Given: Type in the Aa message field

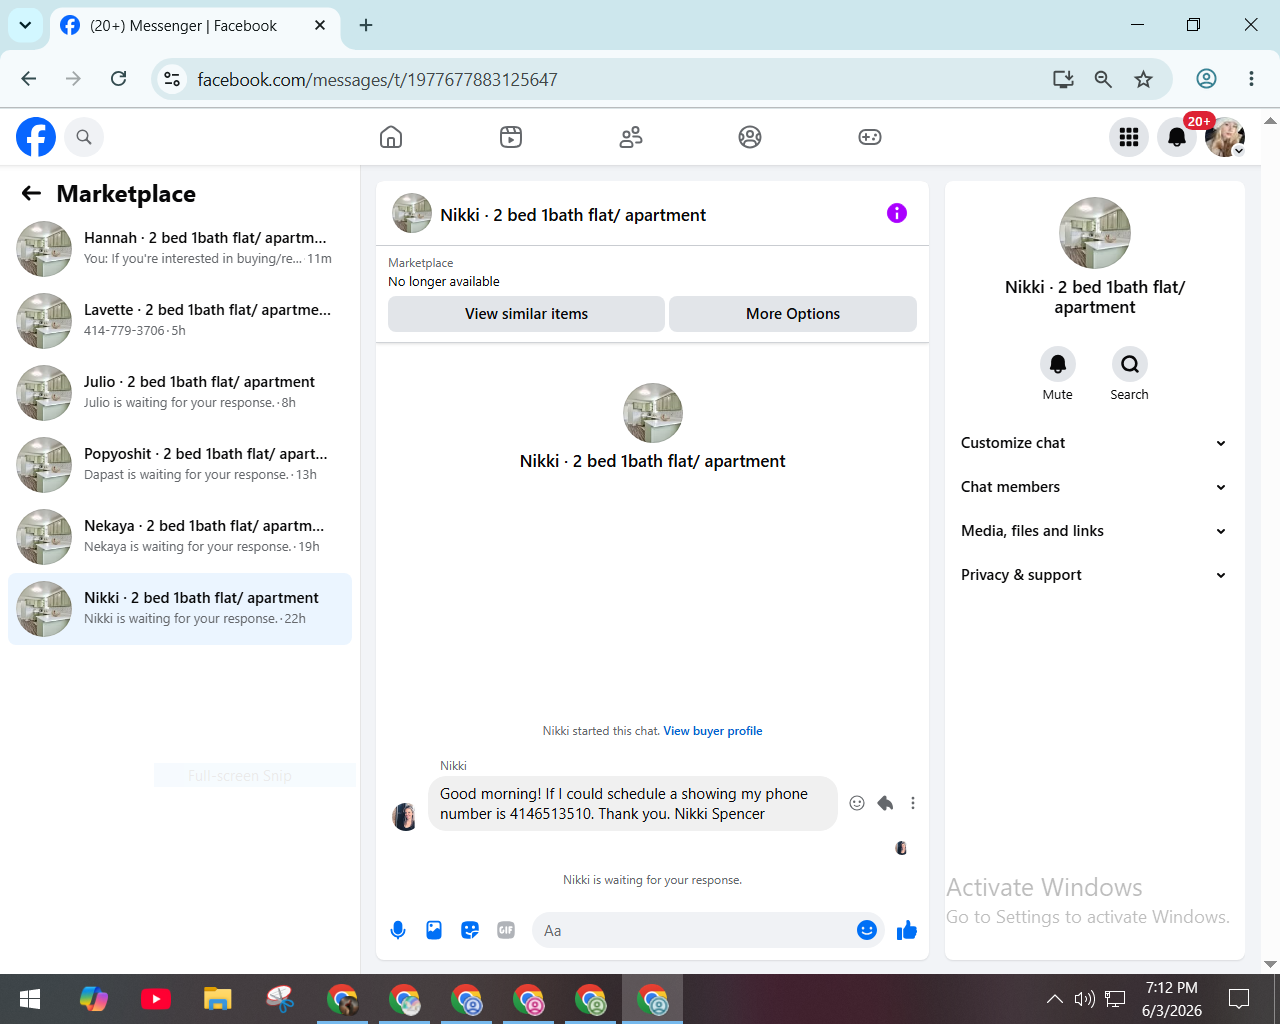Looking at the screenshot, I should pyautogui.click(x=696, y=931).
